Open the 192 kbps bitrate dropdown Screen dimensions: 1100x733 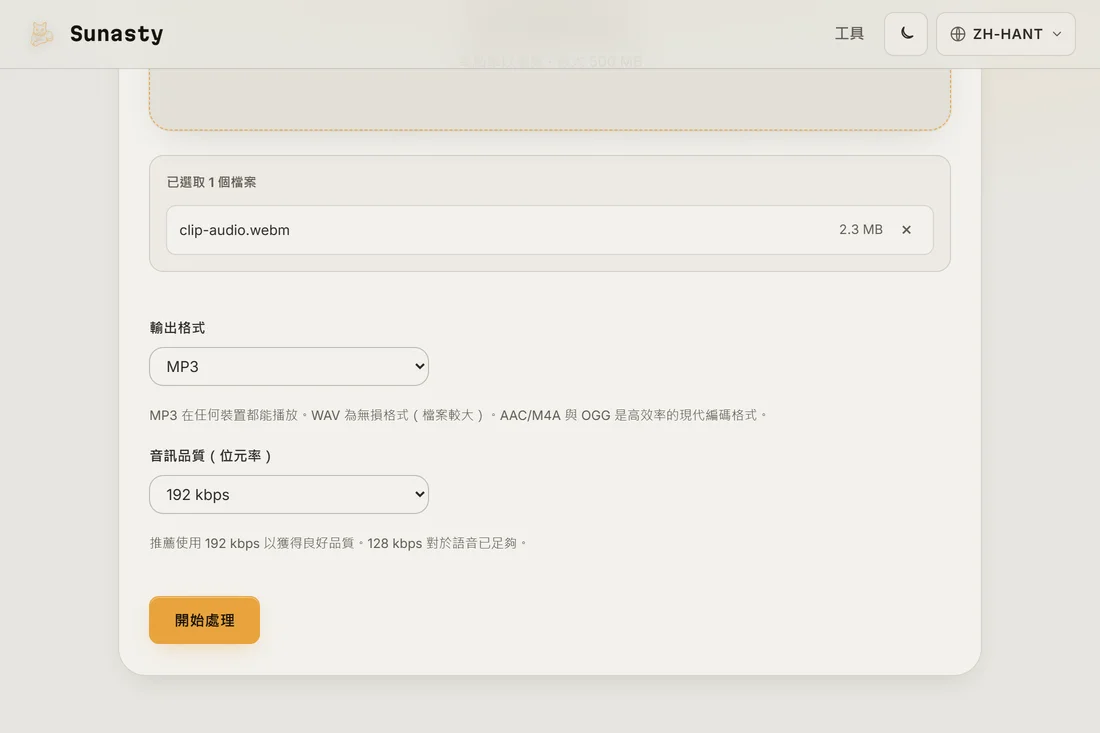[x=289, y=495]
